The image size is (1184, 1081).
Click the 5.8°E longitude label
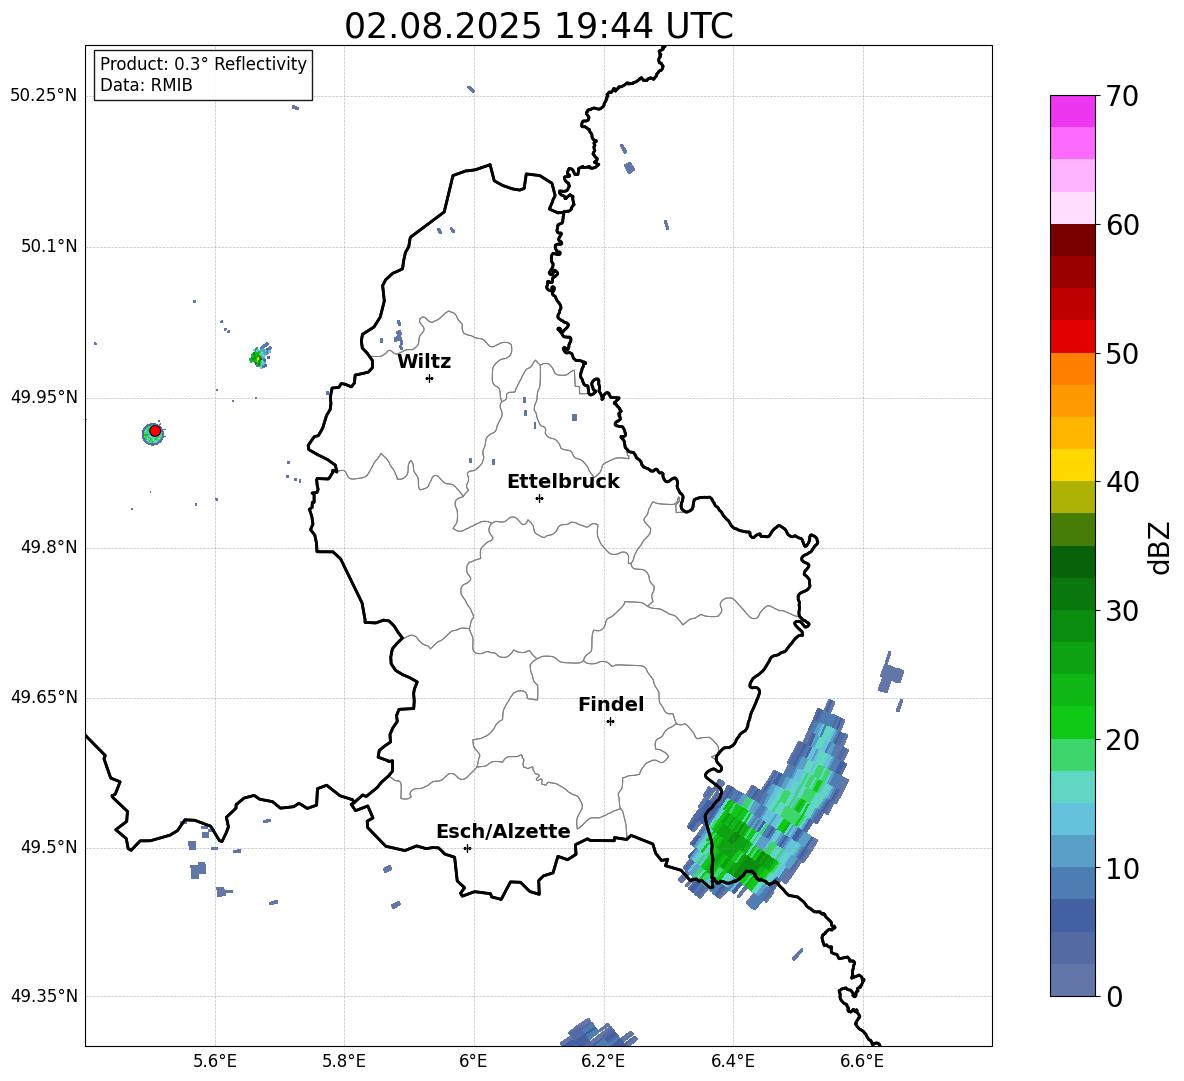[x=344, y=1061]
